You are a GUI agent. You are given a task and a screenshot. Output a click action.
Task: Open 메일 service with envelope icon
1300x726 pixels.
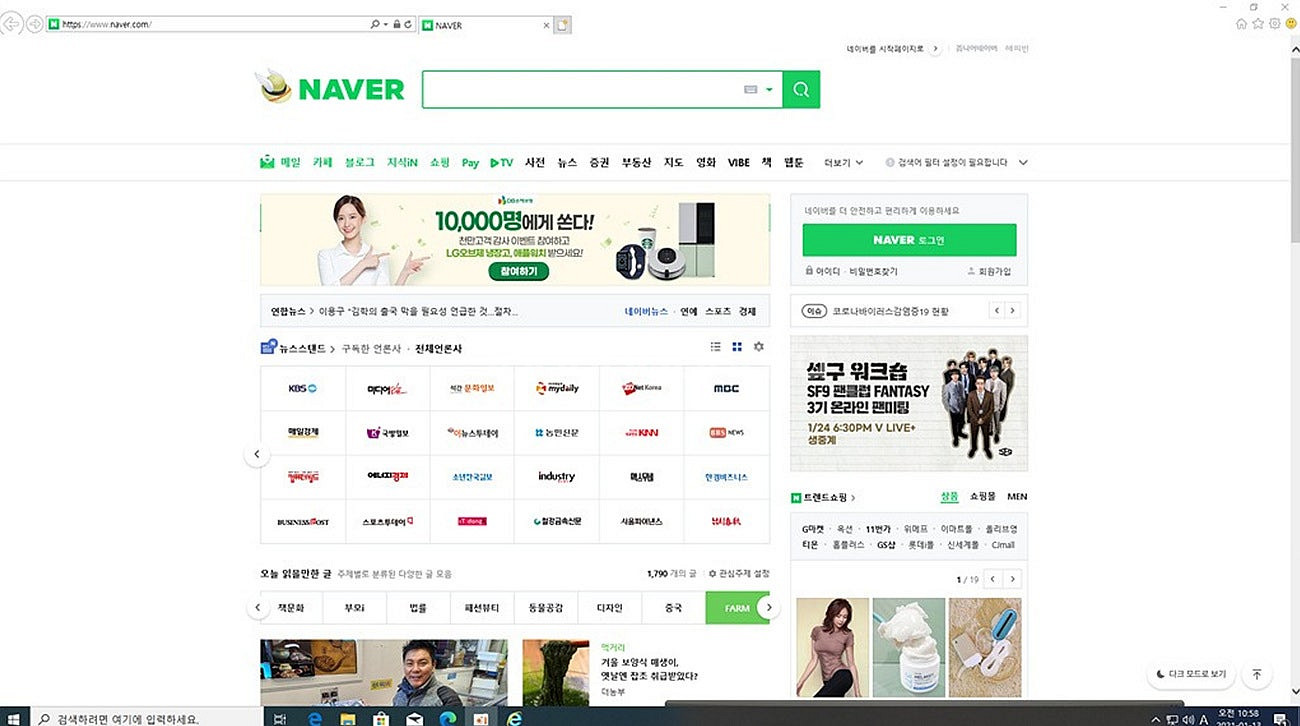[x=280, y=162]
